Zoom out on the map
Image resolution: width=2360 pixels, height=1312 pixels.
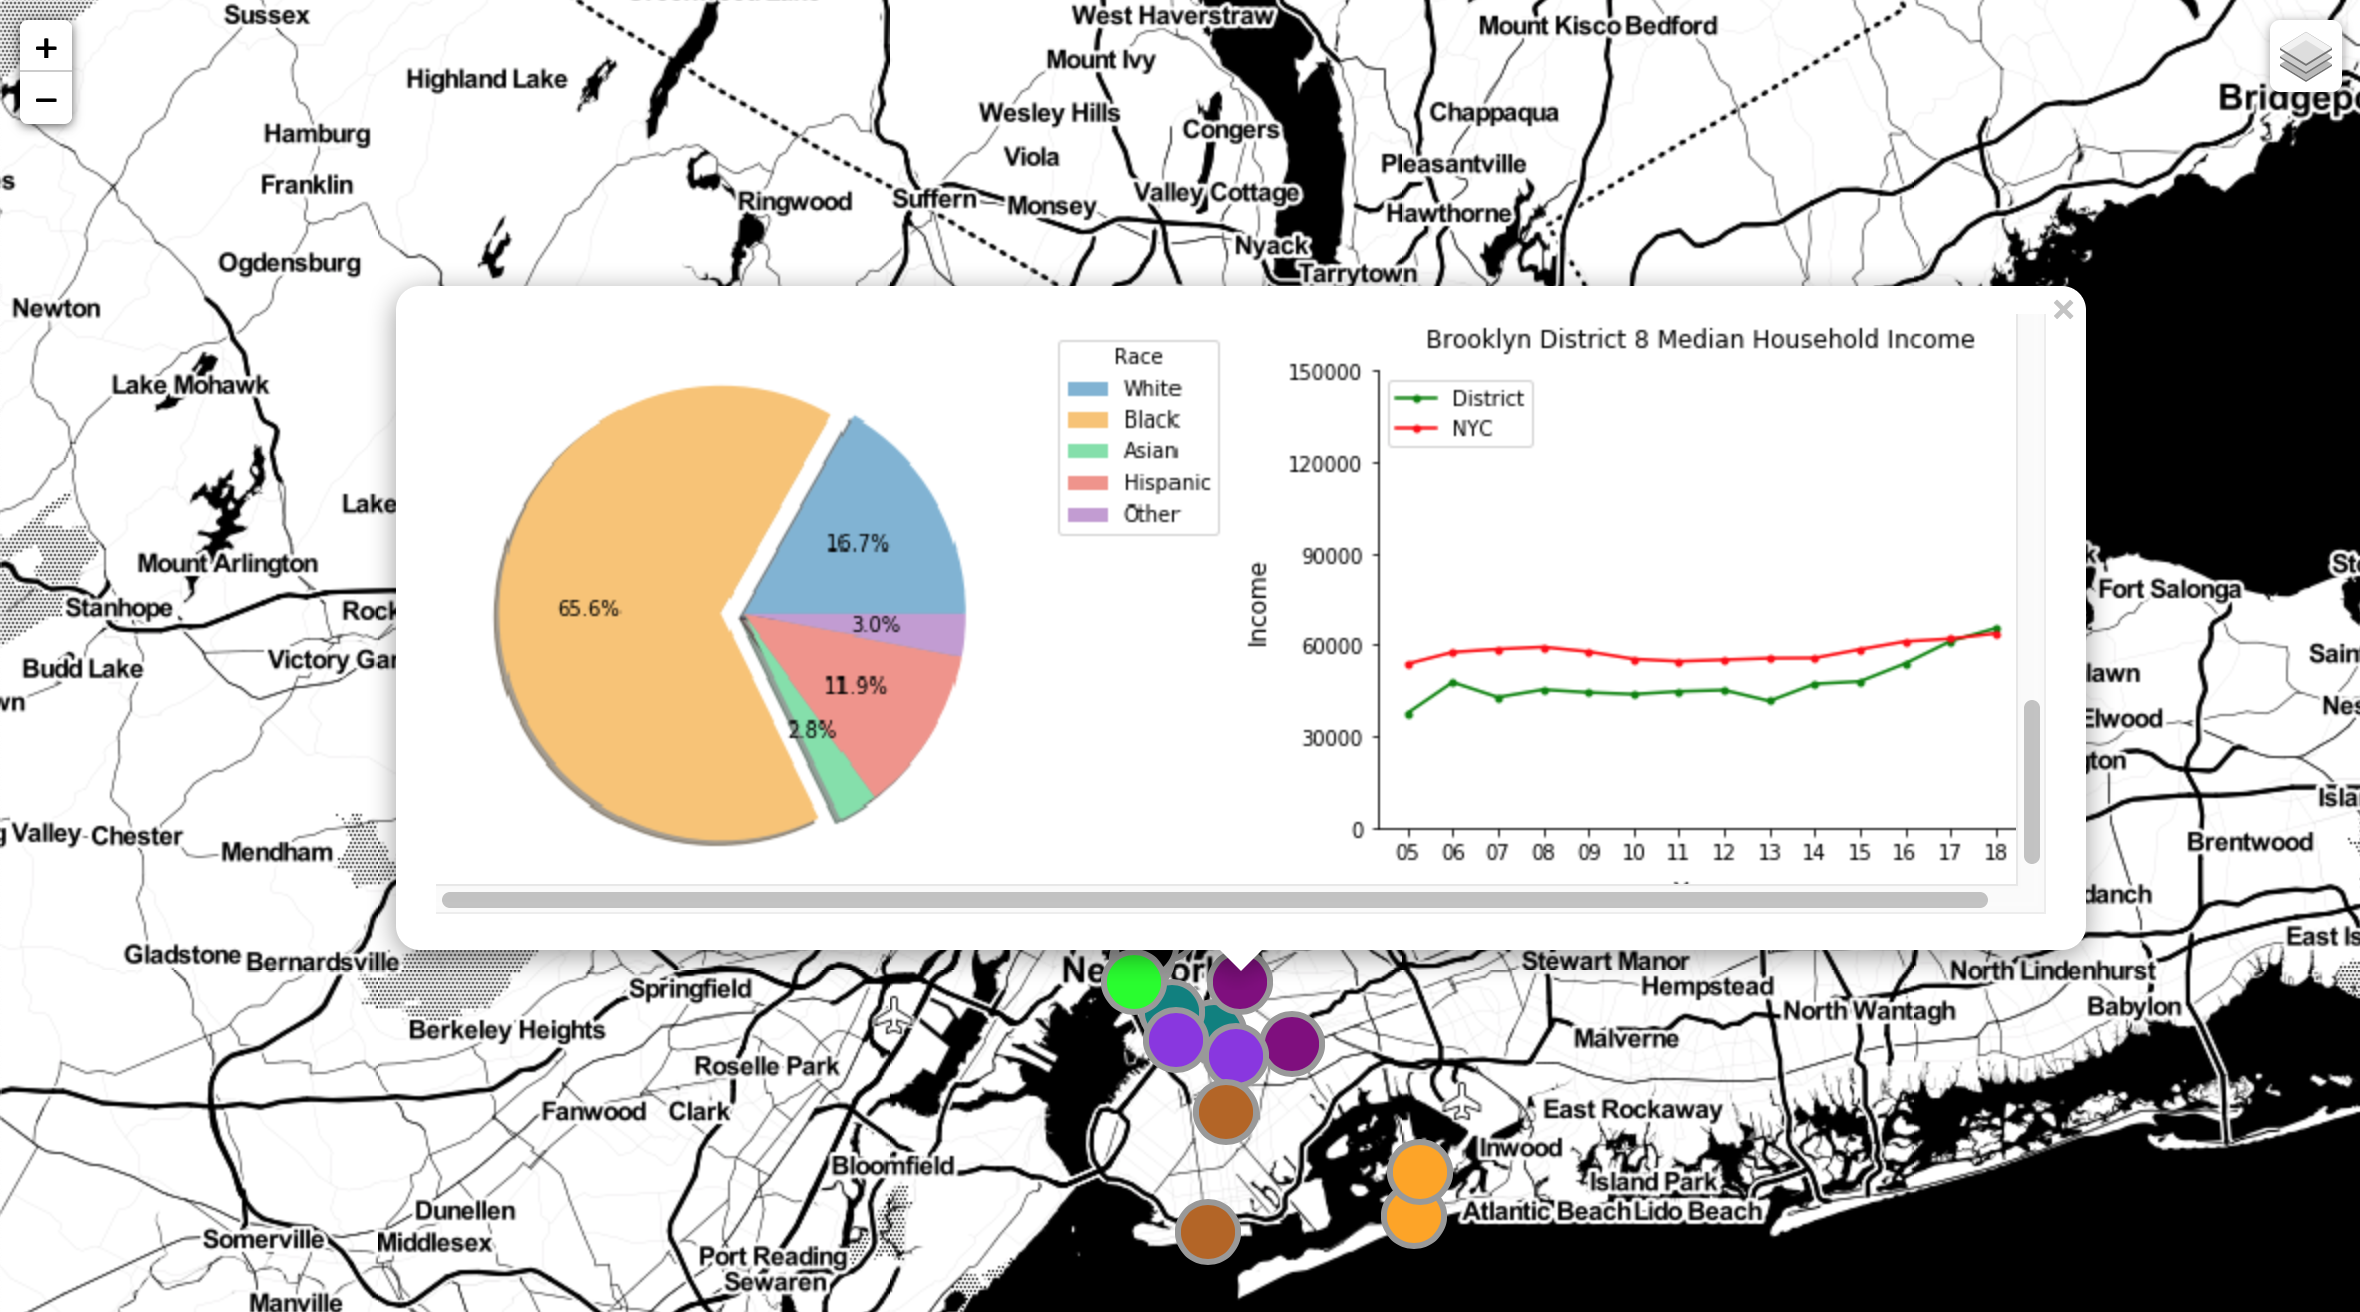pos(46,99)
